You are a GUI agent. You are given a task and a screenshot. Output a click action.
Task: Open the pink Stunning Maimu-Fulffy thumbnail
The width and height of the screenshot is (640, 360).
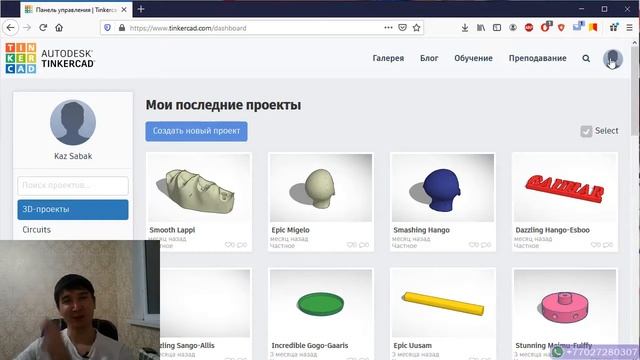[565, 303]
